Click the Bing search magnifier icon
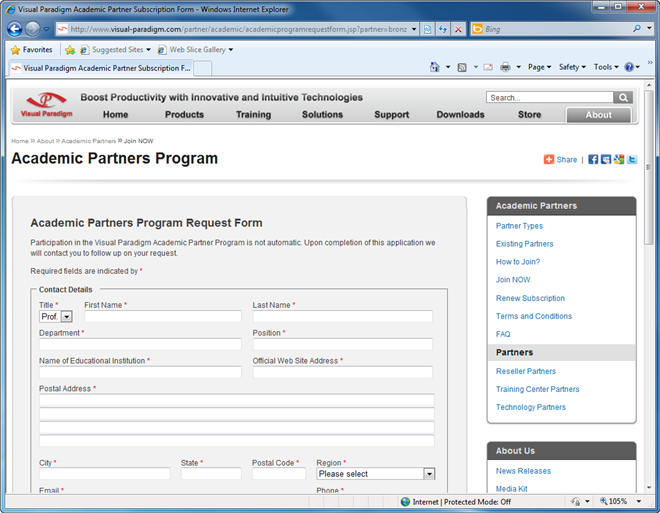660x513 pixels. click(x=637, y=29)
